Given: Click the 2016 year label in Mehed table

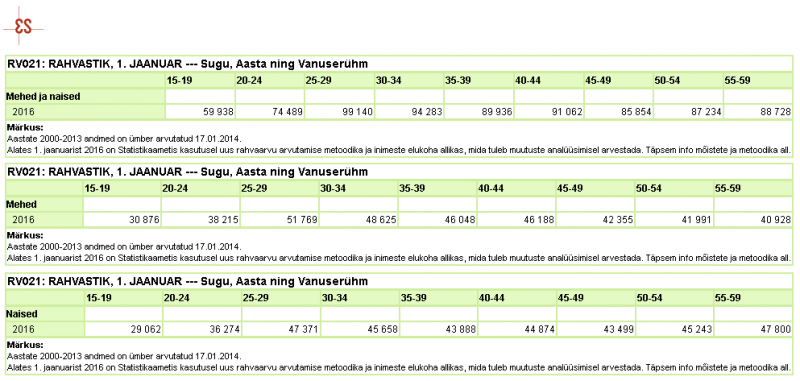Looking at the screenshot, I should click(24, 220).
